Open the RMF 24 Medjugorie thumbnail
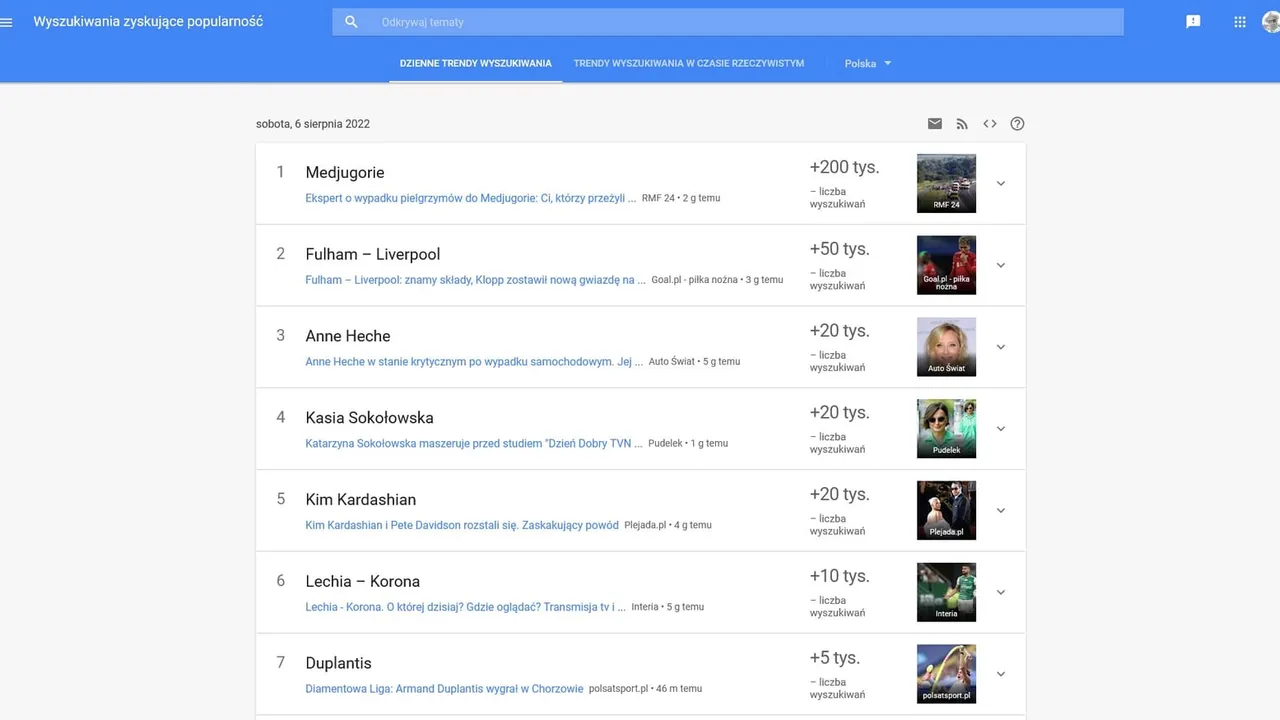Screen dimensions: 1280x720 click(x=946, y=183)
